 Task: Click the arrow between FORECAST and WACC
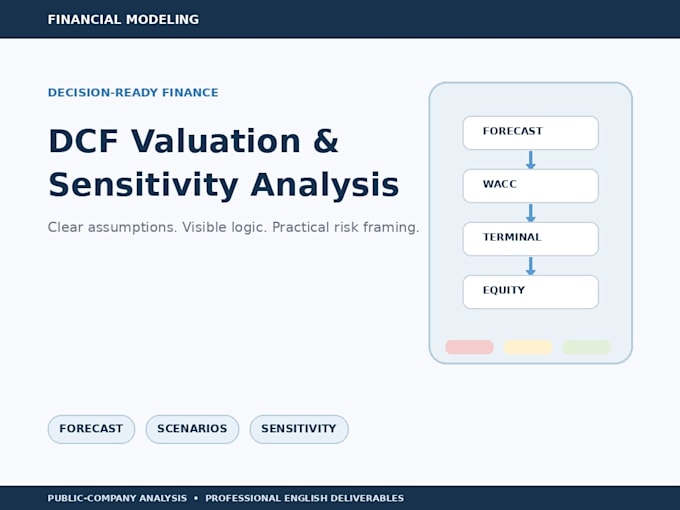pyautogui.click(x=530, y=160)
